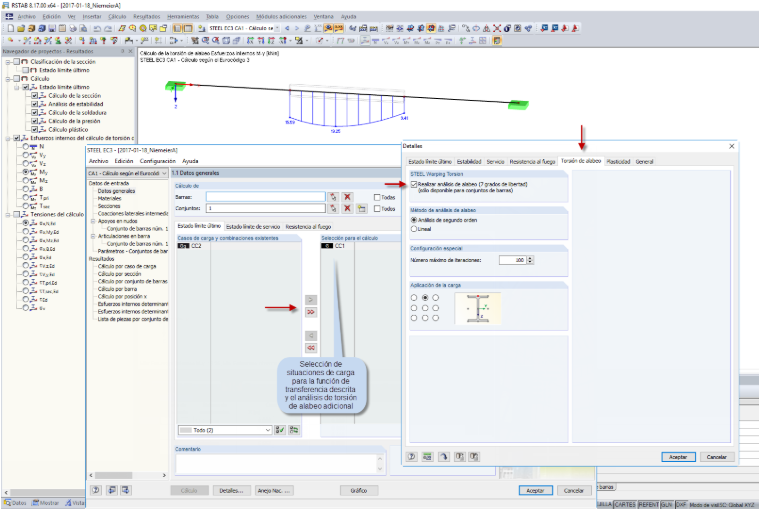
Task: Click the next-case blue arrow beside the STEEL EC3 combo
Action: click(x=297, y=29)
